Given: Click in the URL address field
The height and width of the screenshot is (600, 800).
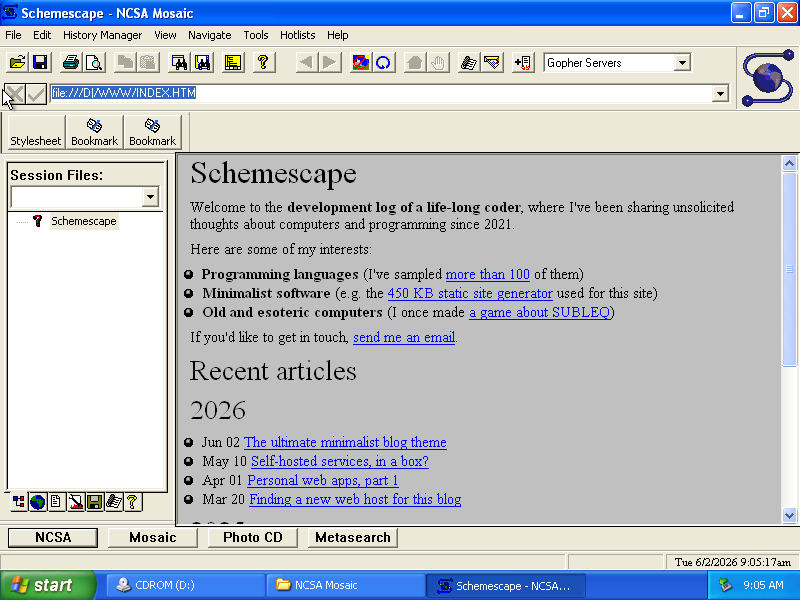Looking at the screenshot, I should pos(380,93).
